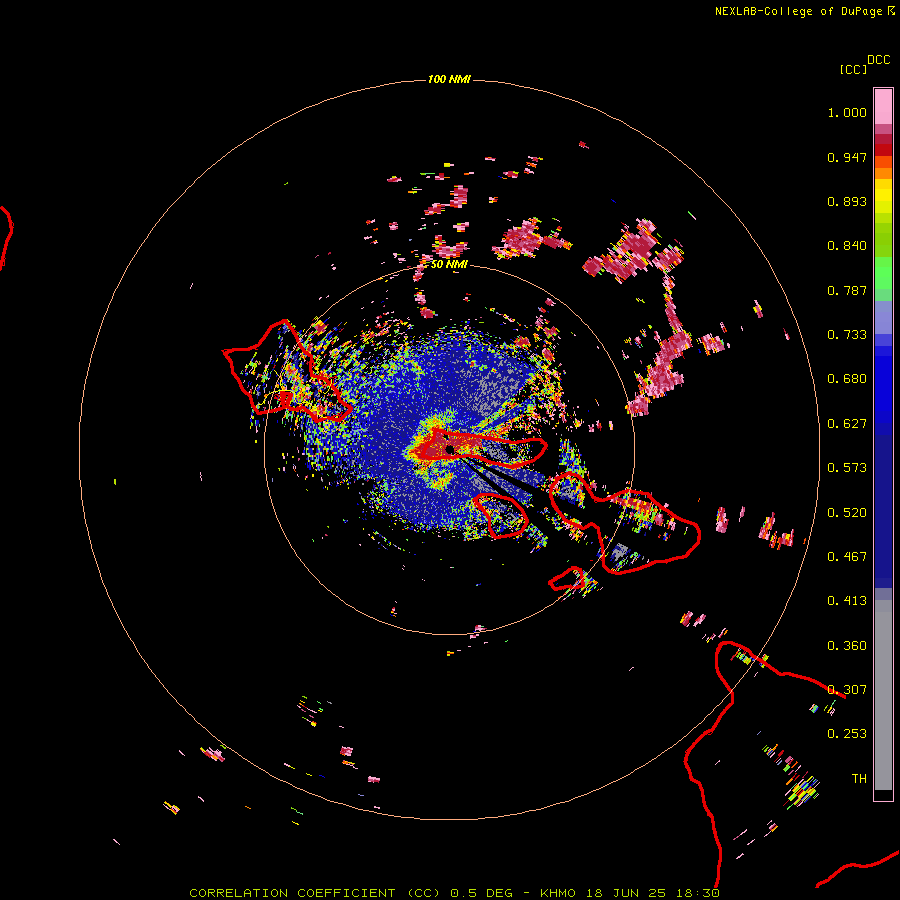Click the 50 NMI range ring label
Screen dimensions: 900x900
pyautogui.click(x=449, y=264)
